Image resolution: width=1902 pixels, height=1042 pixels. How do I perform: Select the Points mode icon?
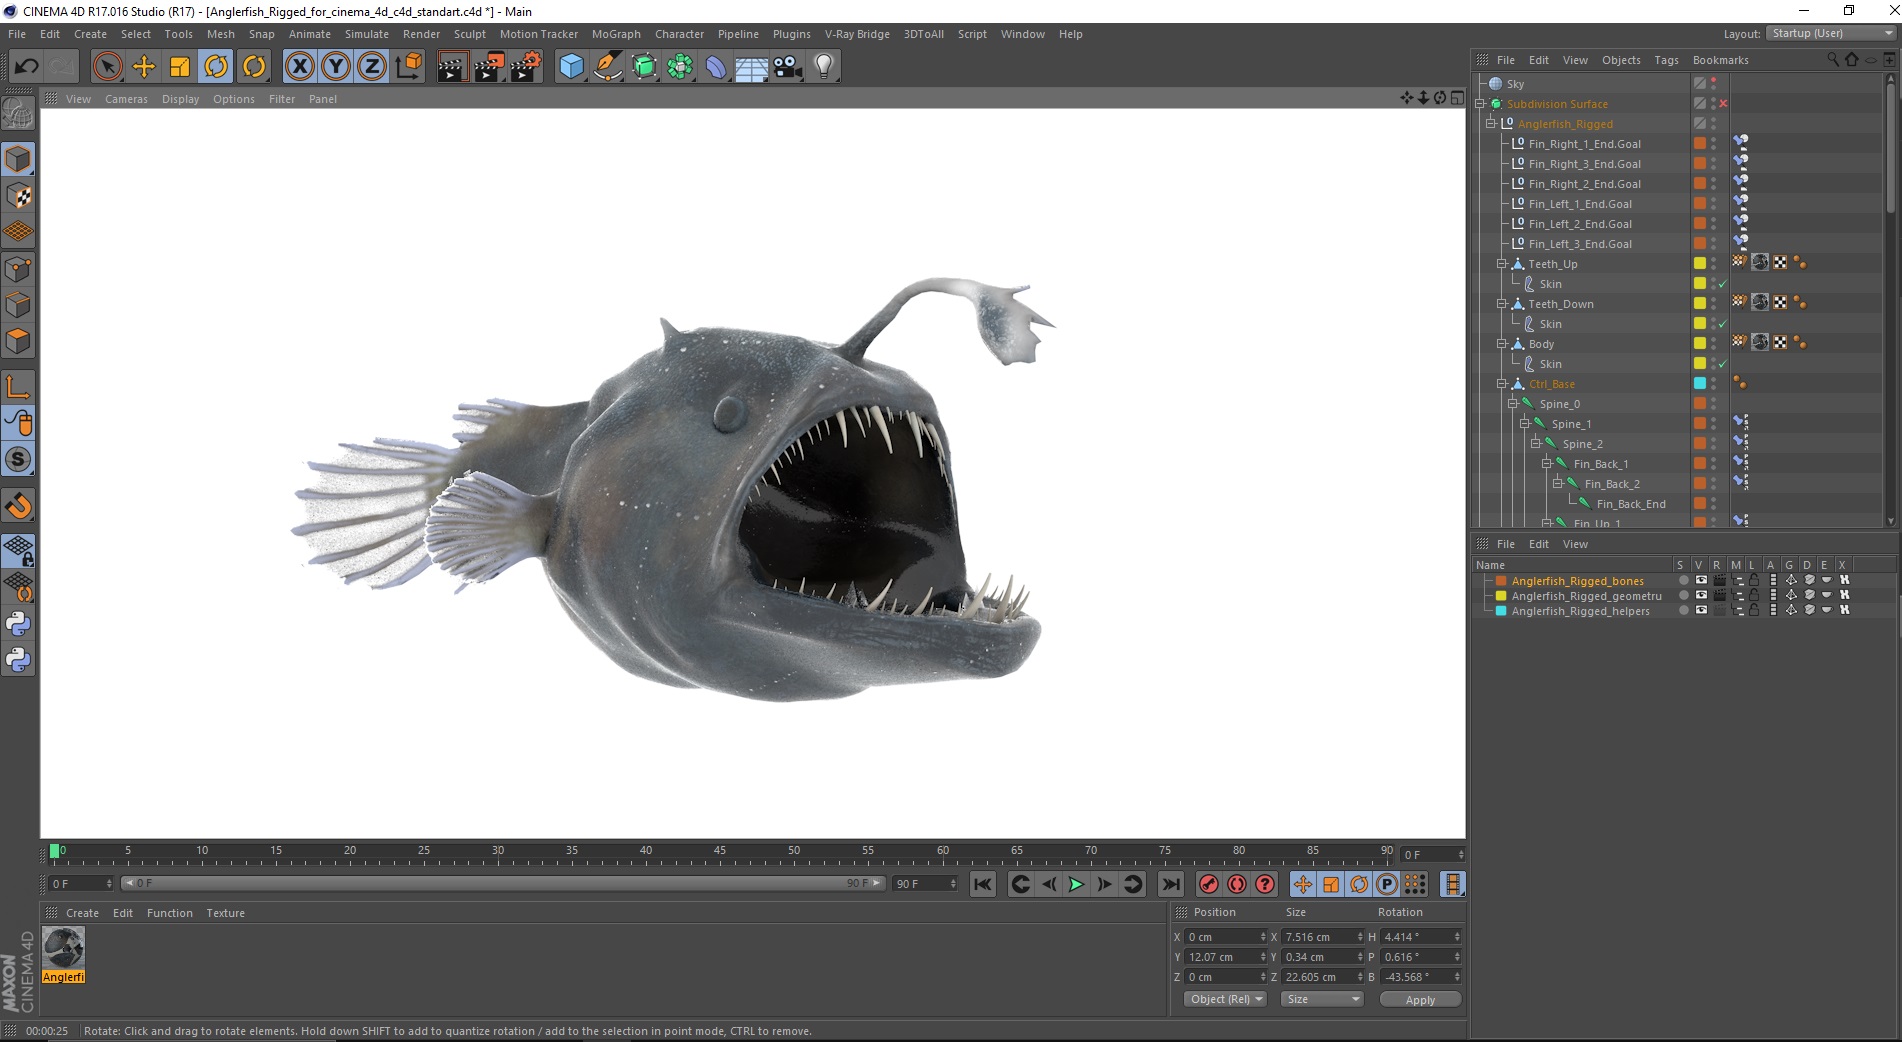point(18,269)
